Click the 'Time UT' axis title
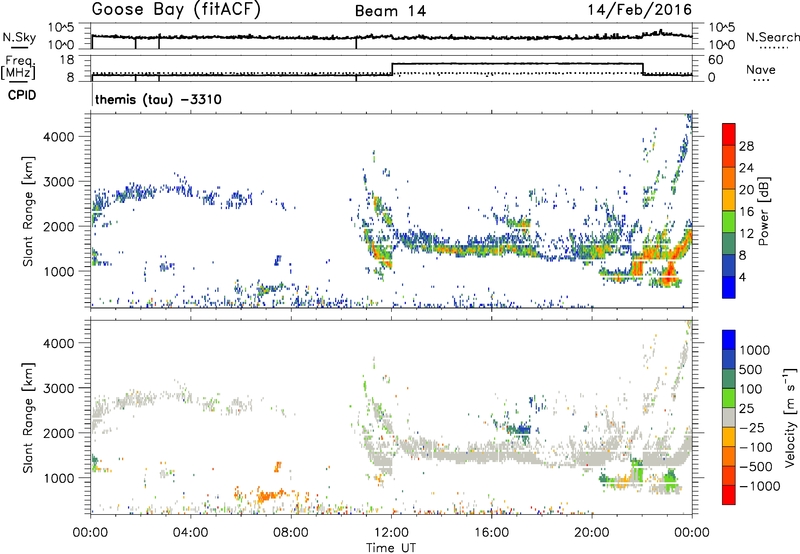Viewport: 800px width, 554px height. [x=391, y=548]
